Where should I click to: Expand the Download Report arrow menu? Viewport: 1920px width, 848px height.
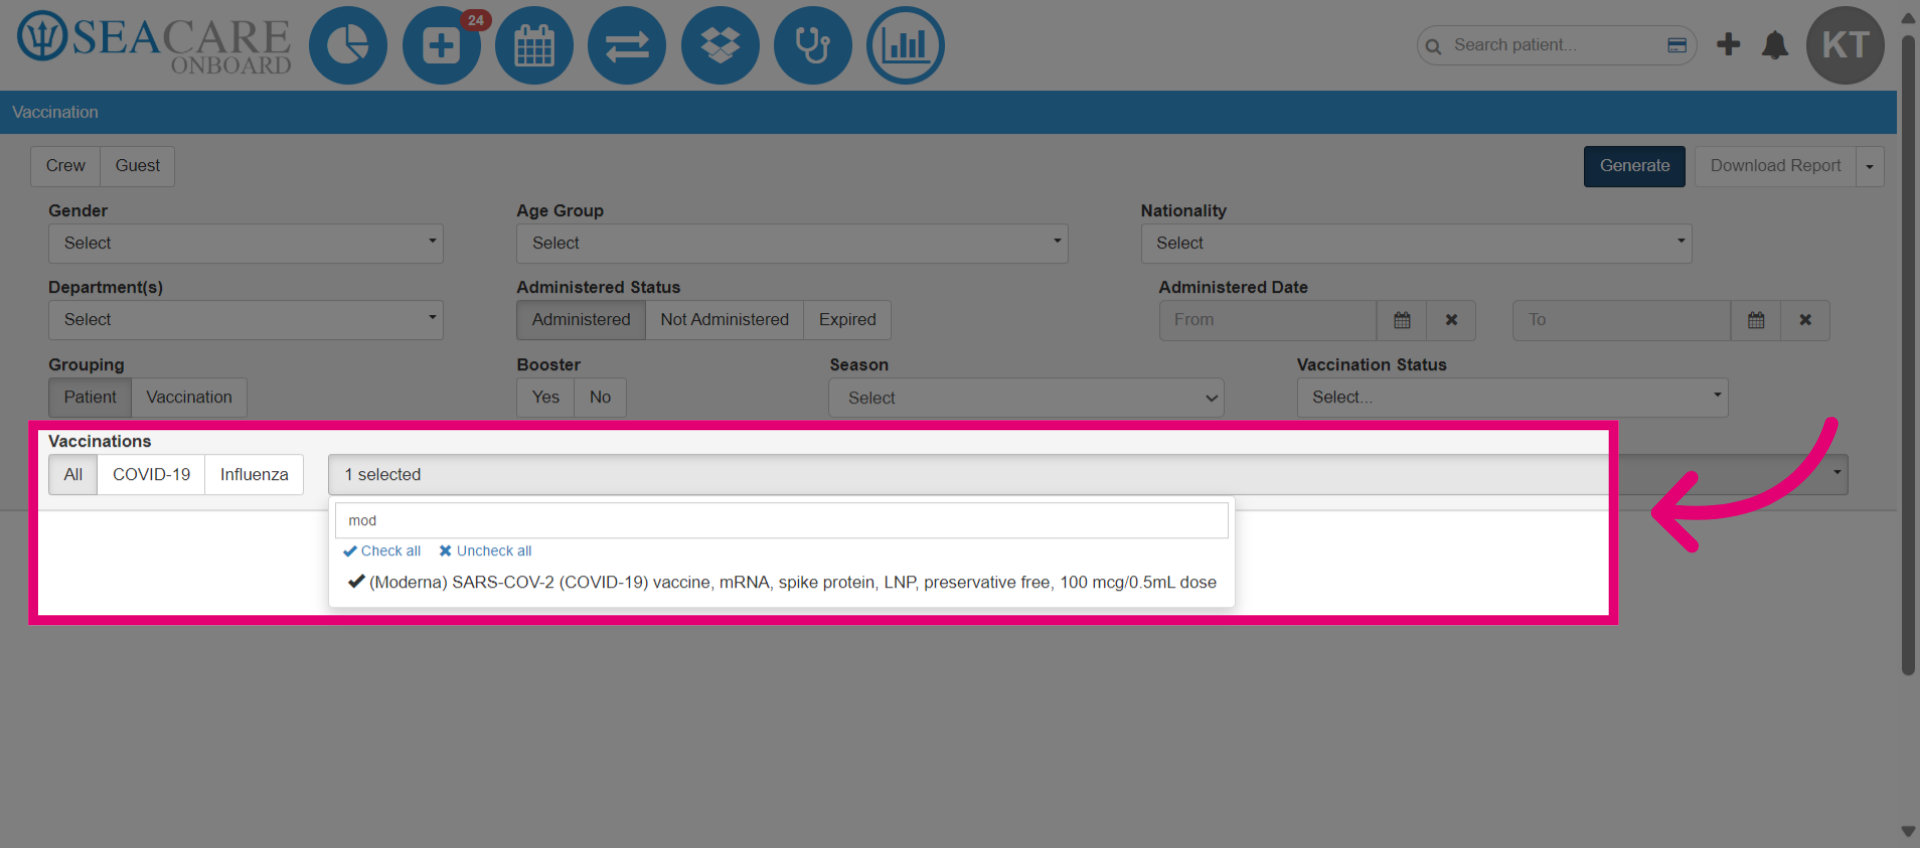(x=1870, y=166)
